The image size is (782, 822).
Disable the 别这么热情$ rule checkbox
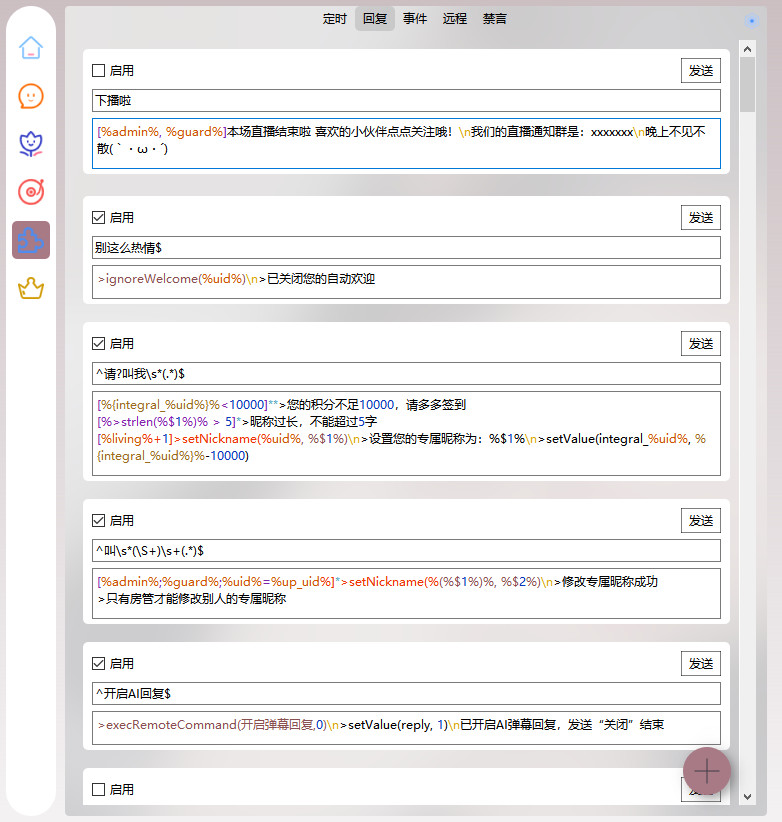point(99,218)
